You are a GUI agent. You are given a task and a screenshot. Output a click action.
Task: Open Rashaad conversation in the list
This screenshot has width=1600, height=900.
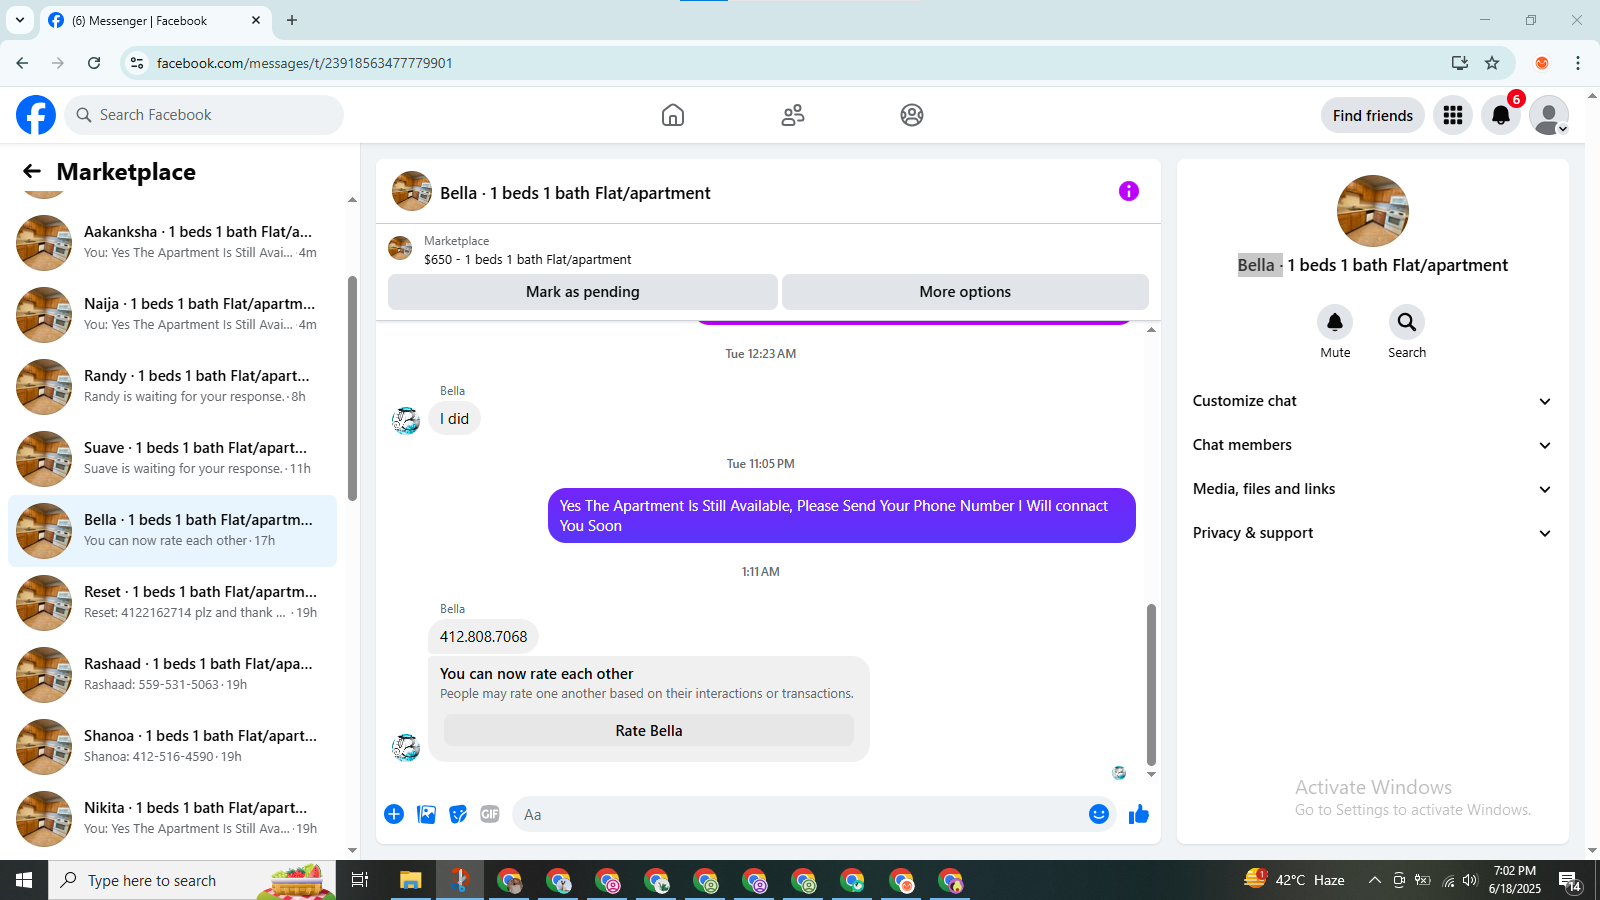172,675
